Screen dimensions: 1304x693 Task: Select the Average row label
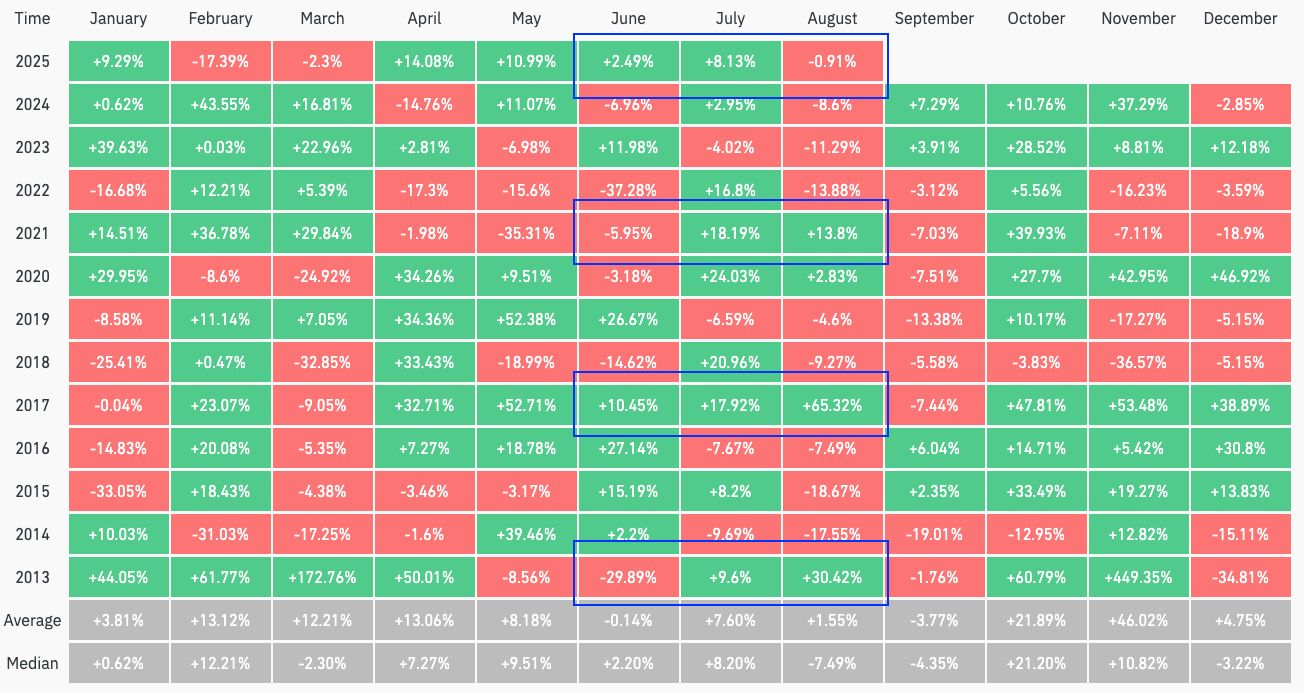[x=32, y=620]
